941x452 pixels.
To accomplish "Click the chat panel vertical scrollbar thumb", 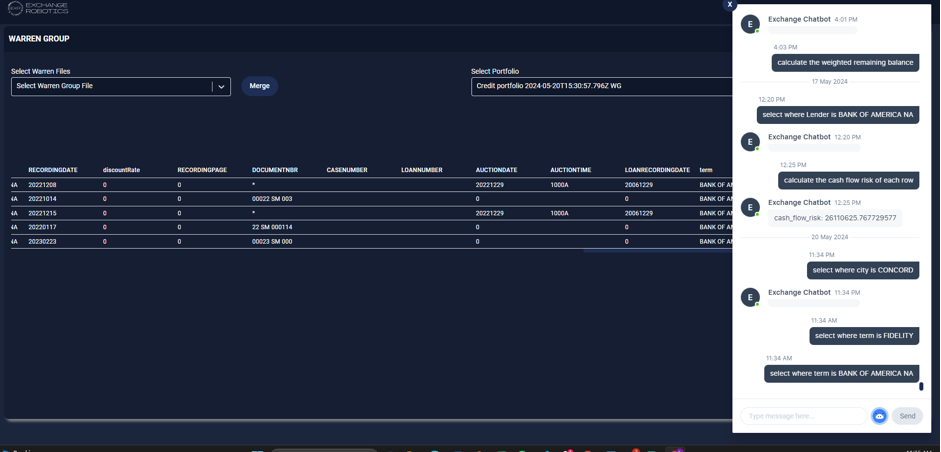I will pyautogui.click(x=921, y=386).
